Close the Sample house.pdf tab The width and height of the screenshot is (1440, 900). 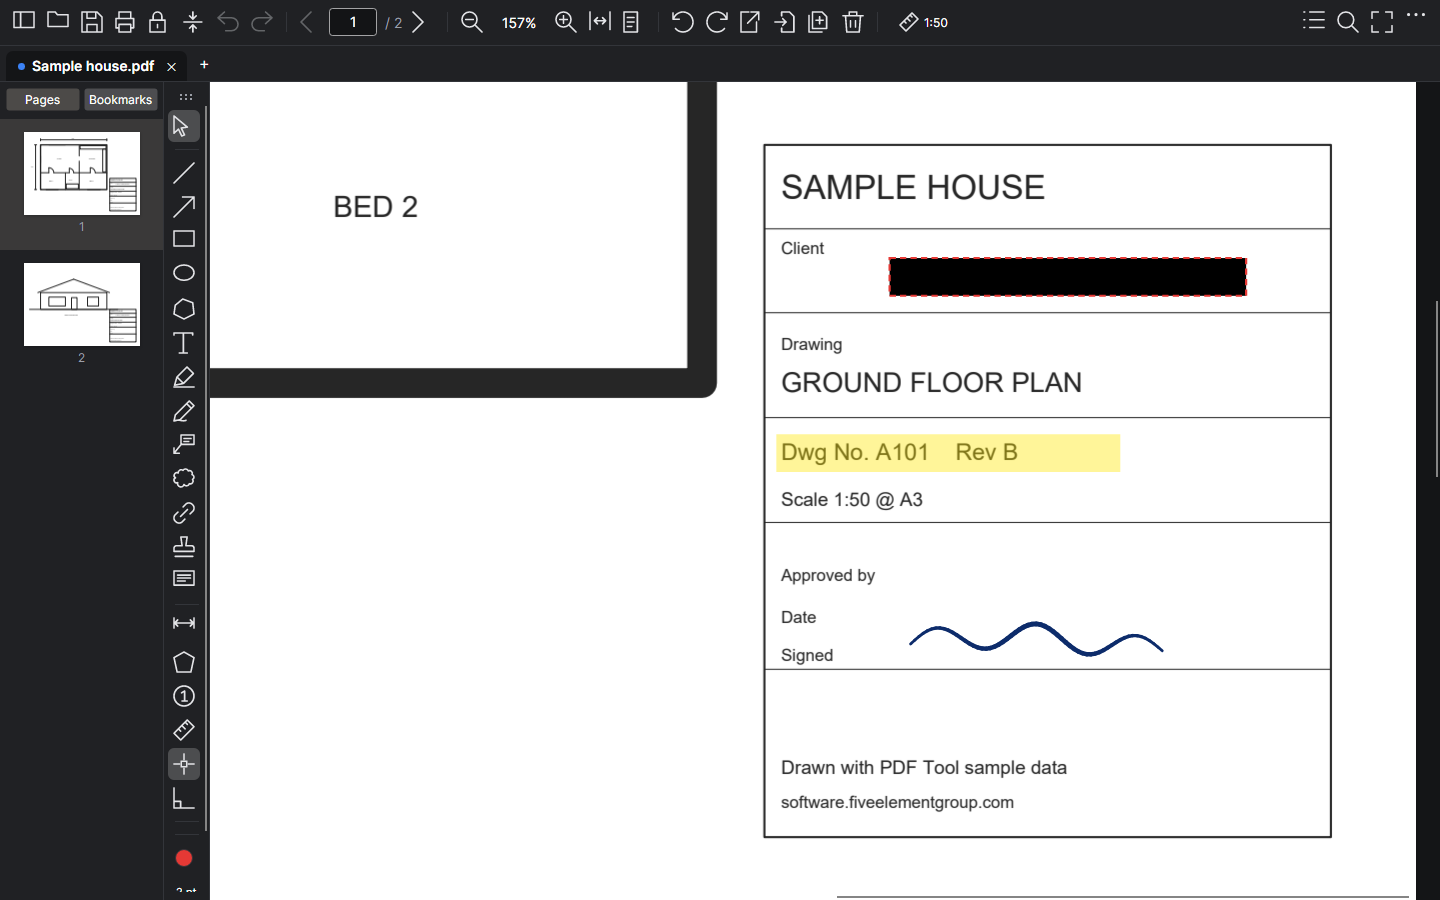tap(172, 67)
